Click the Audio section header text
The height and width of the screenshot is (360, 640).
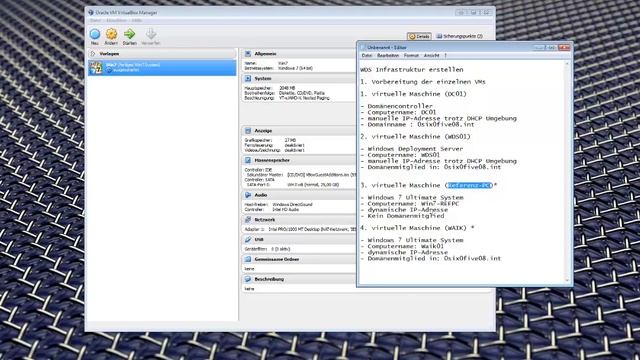click(x=261, y=195)
